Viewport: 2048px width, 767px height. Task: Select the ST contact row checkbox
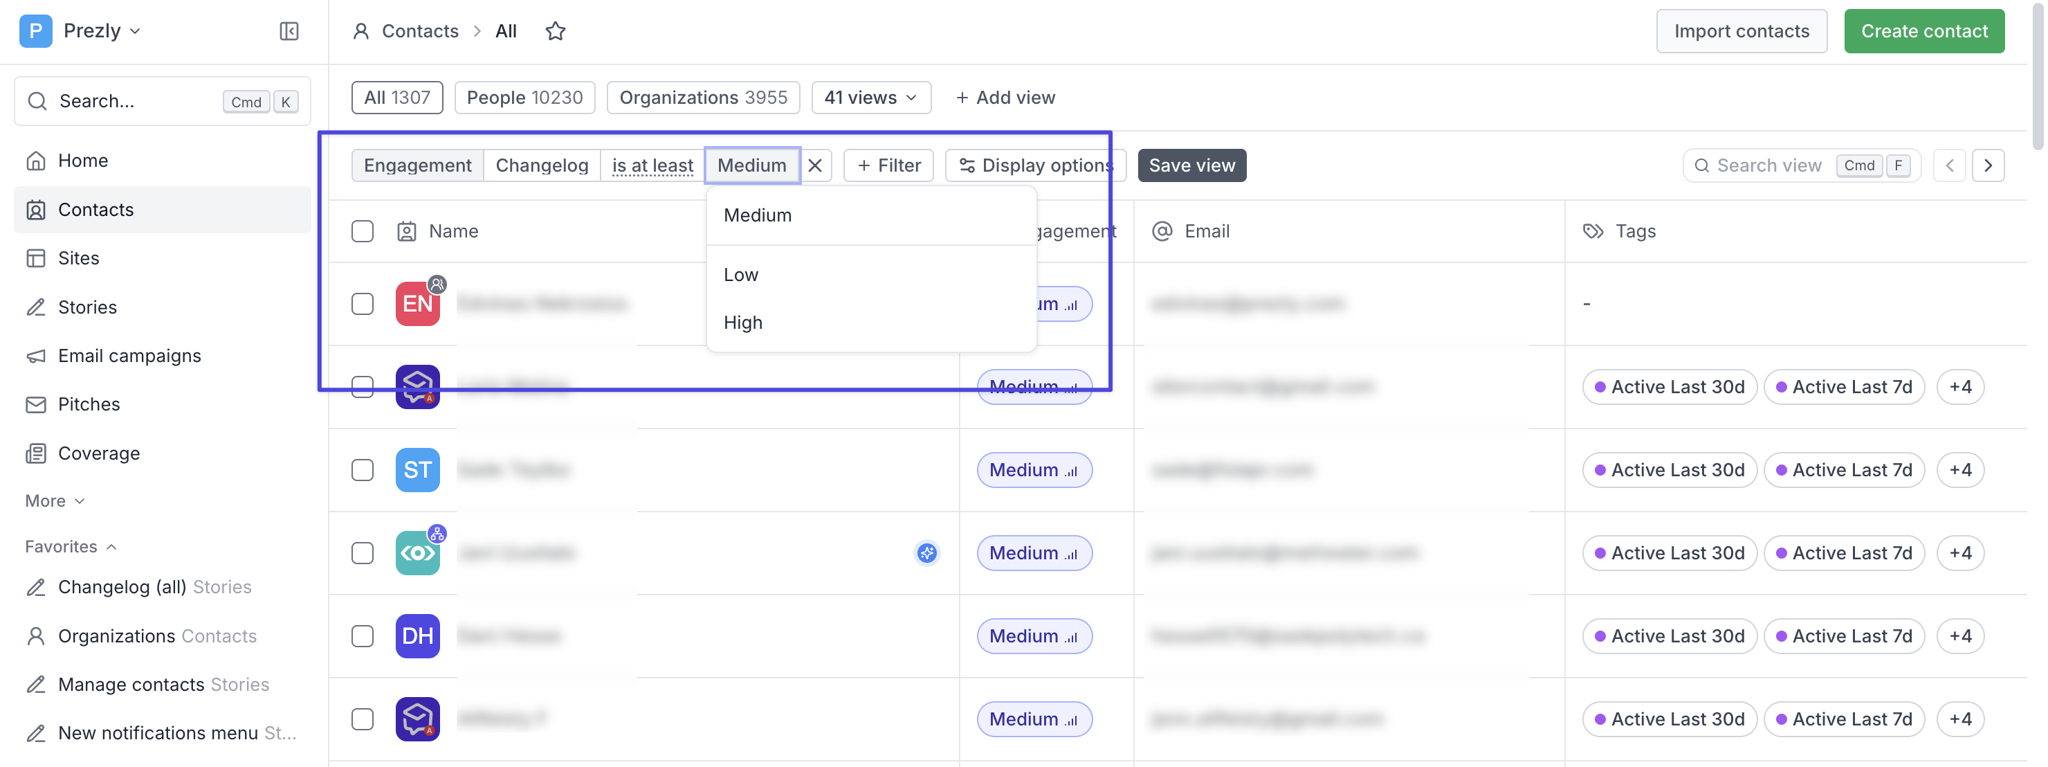coord(363,470)
